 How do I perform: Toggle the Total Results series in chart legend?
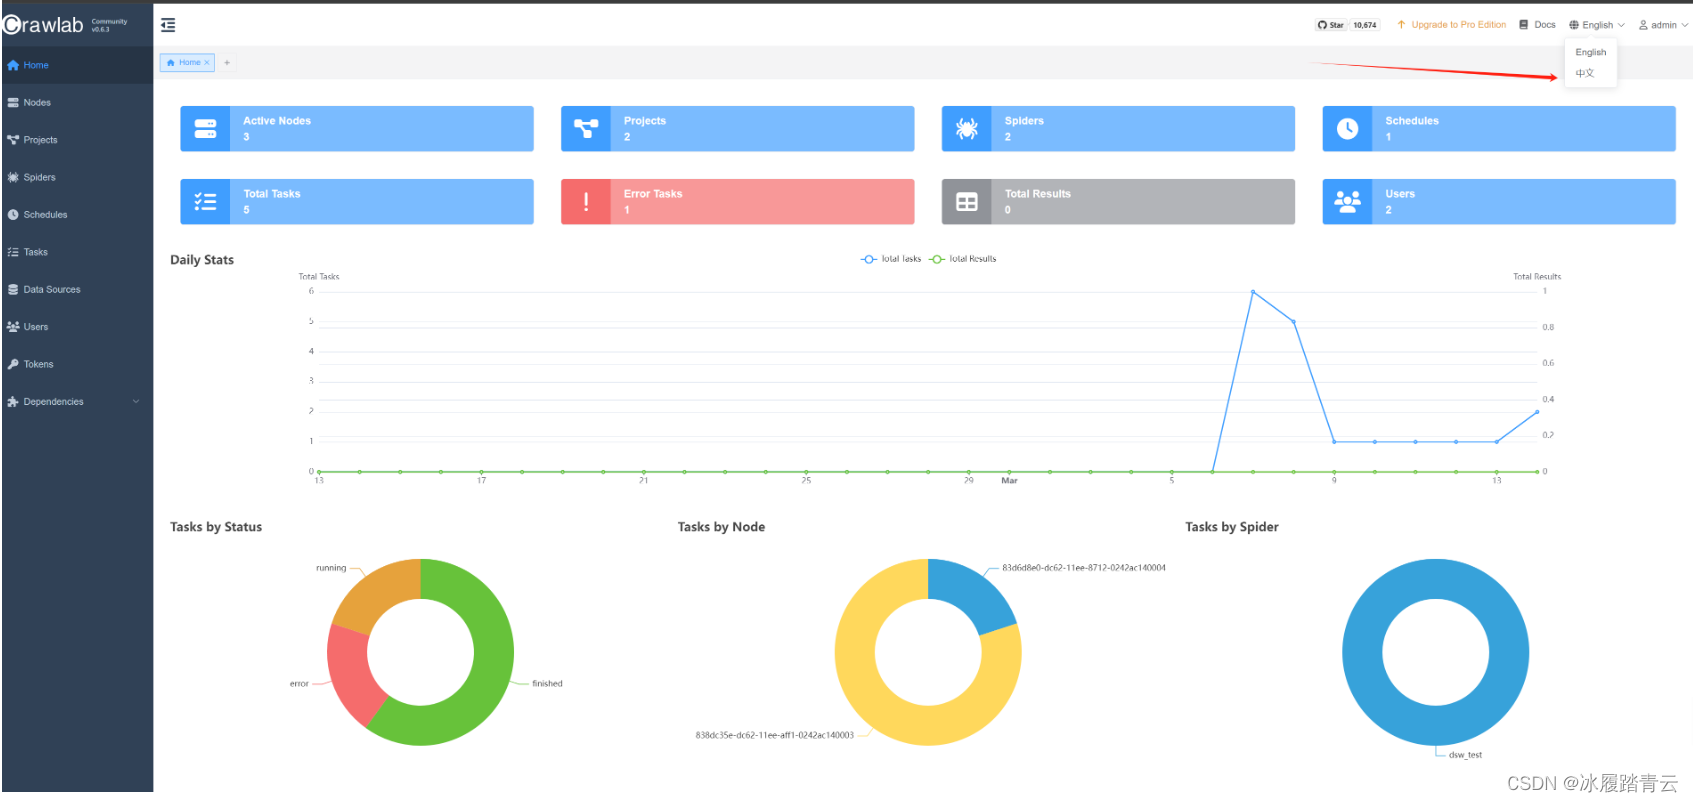[963, 259]
